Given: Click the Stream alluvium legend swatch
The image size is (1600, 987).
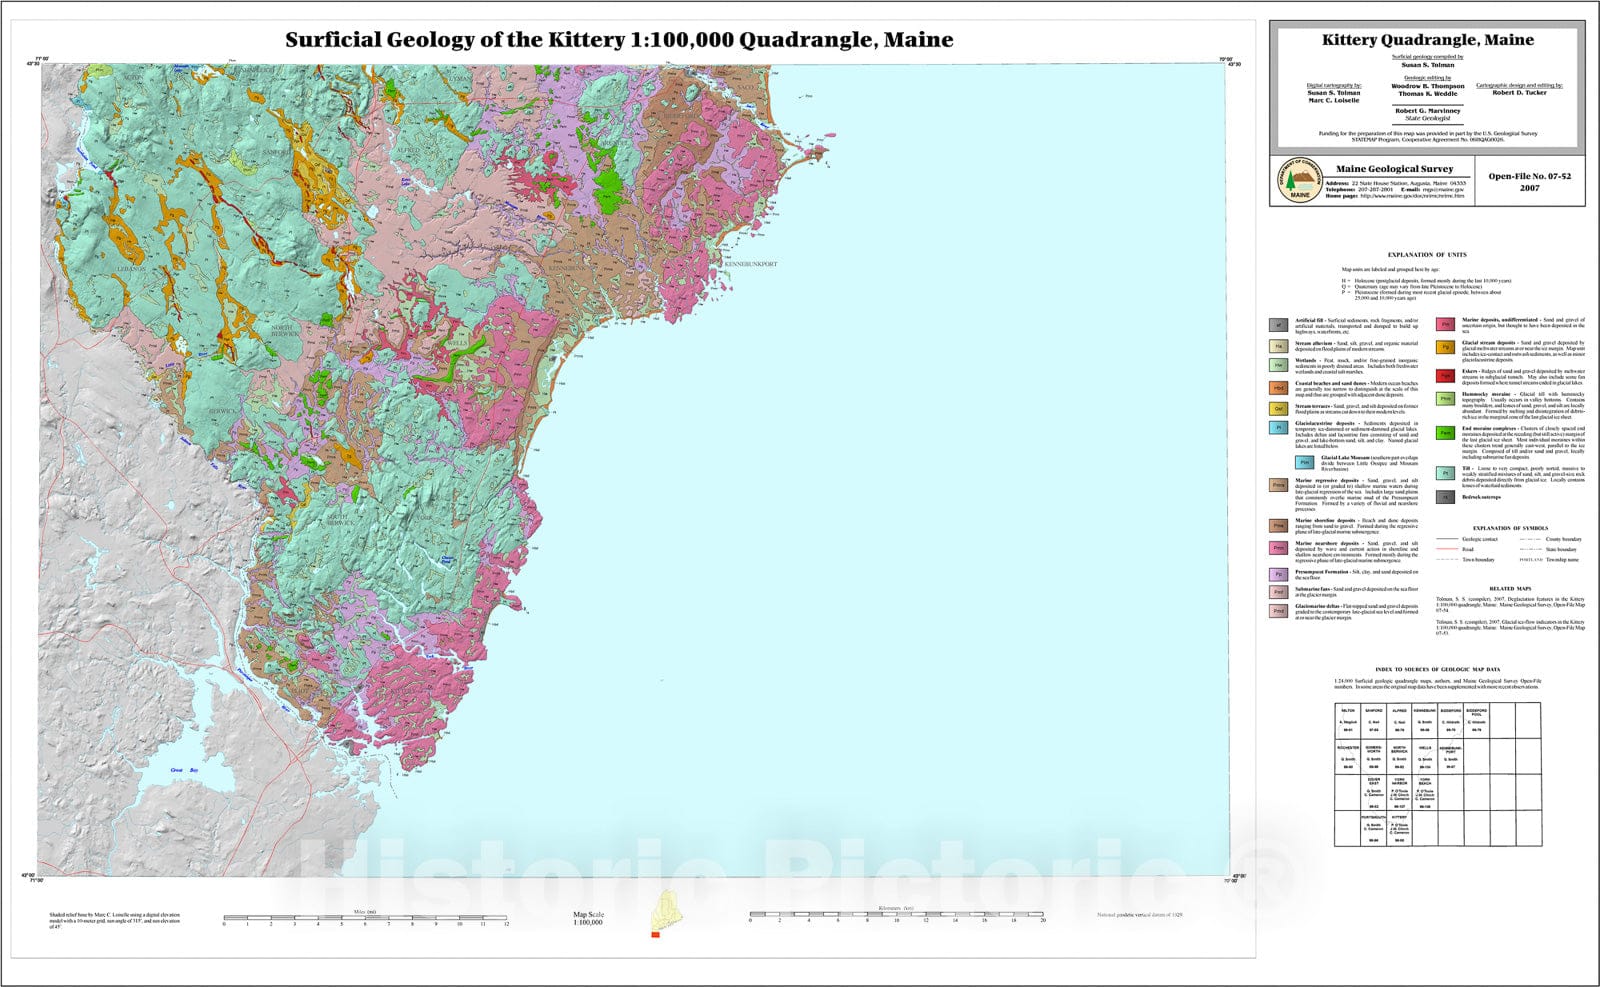Looking at the screenshot, I should pyautogui.click(x=1278, y=346).
